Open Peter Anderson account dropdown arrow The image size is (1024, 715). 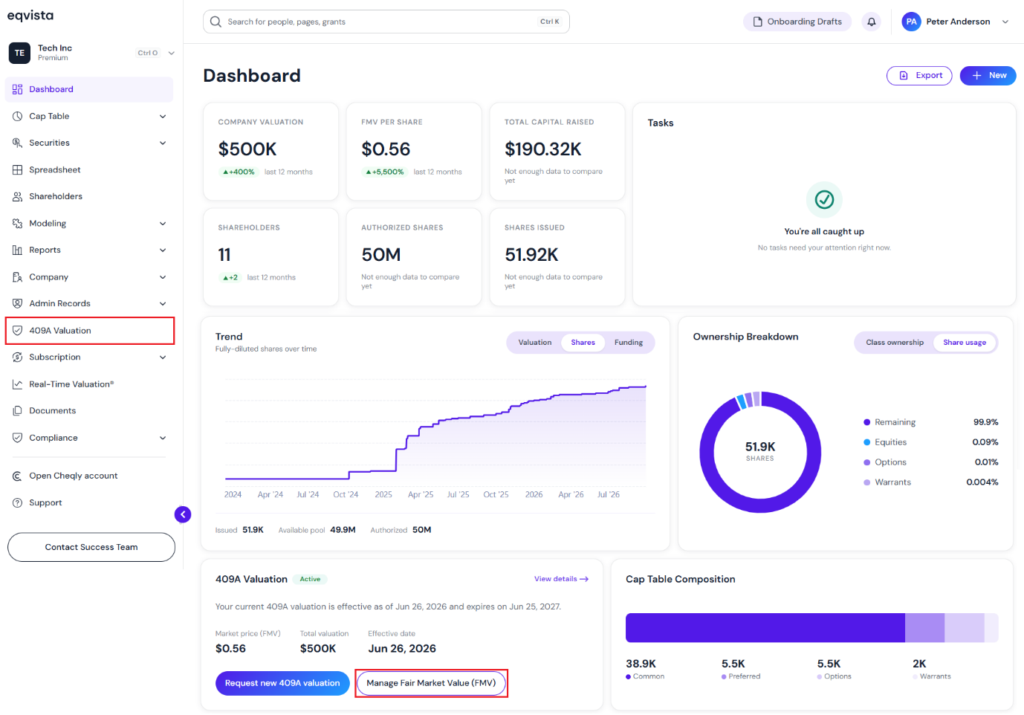point(1005,22)
